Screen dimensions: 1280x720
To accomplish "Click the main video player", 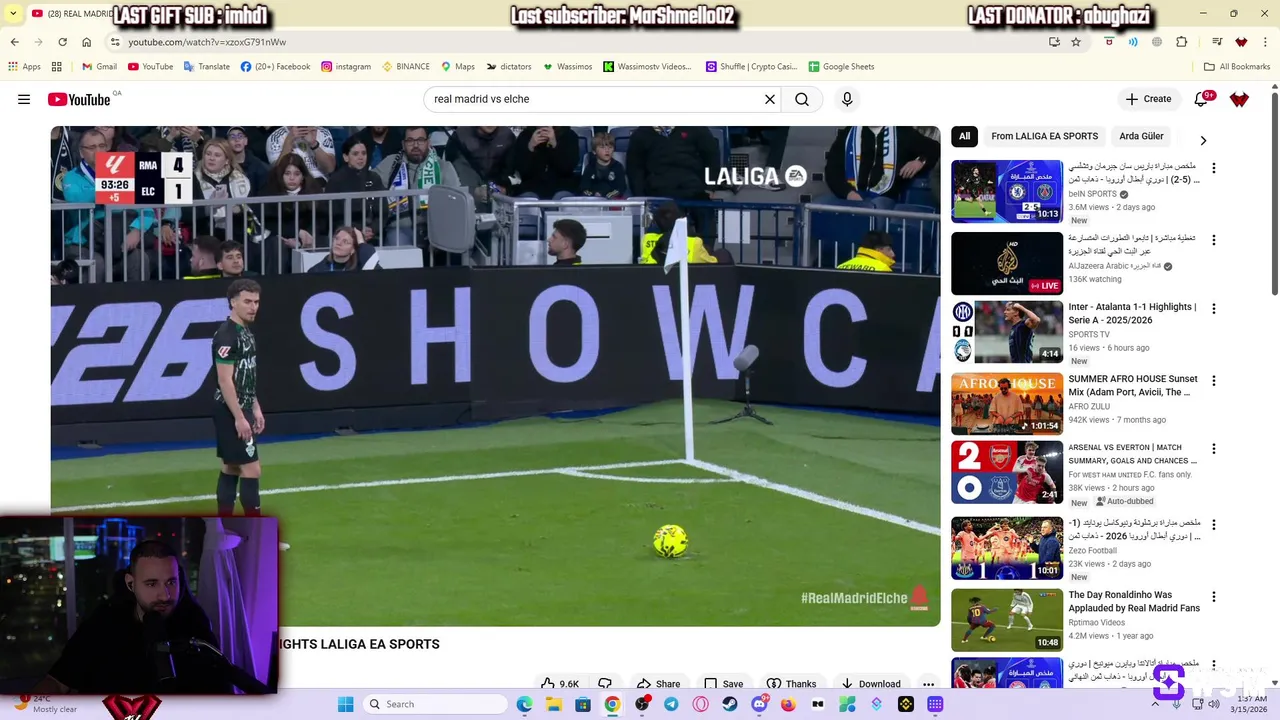I will (x=495, y=376).
